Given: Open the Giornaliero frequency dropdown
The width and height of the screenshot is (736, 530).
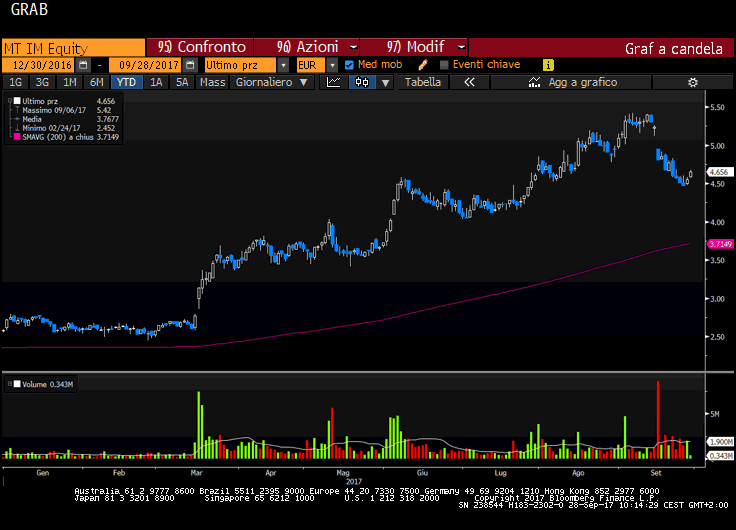Looking at the screenshot, I should click(305, 82).
